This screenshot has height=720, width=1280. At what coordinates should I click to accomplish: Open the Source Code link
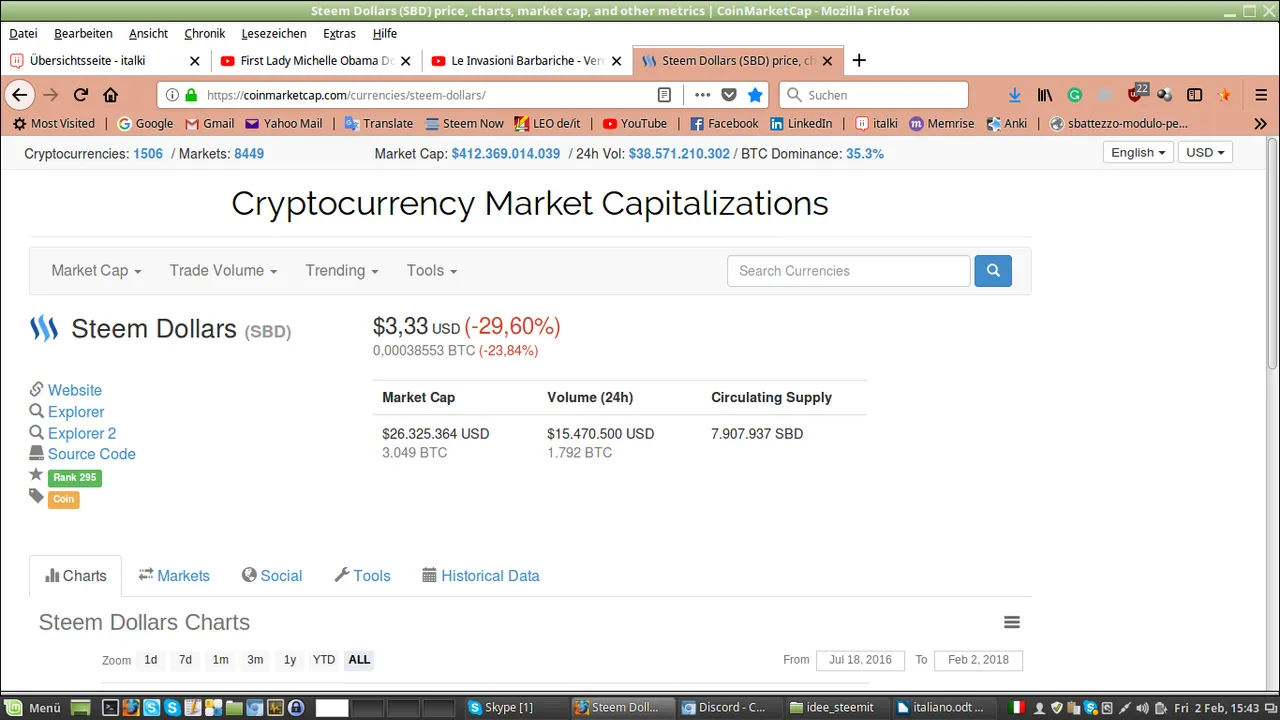[x=91, y=454]
